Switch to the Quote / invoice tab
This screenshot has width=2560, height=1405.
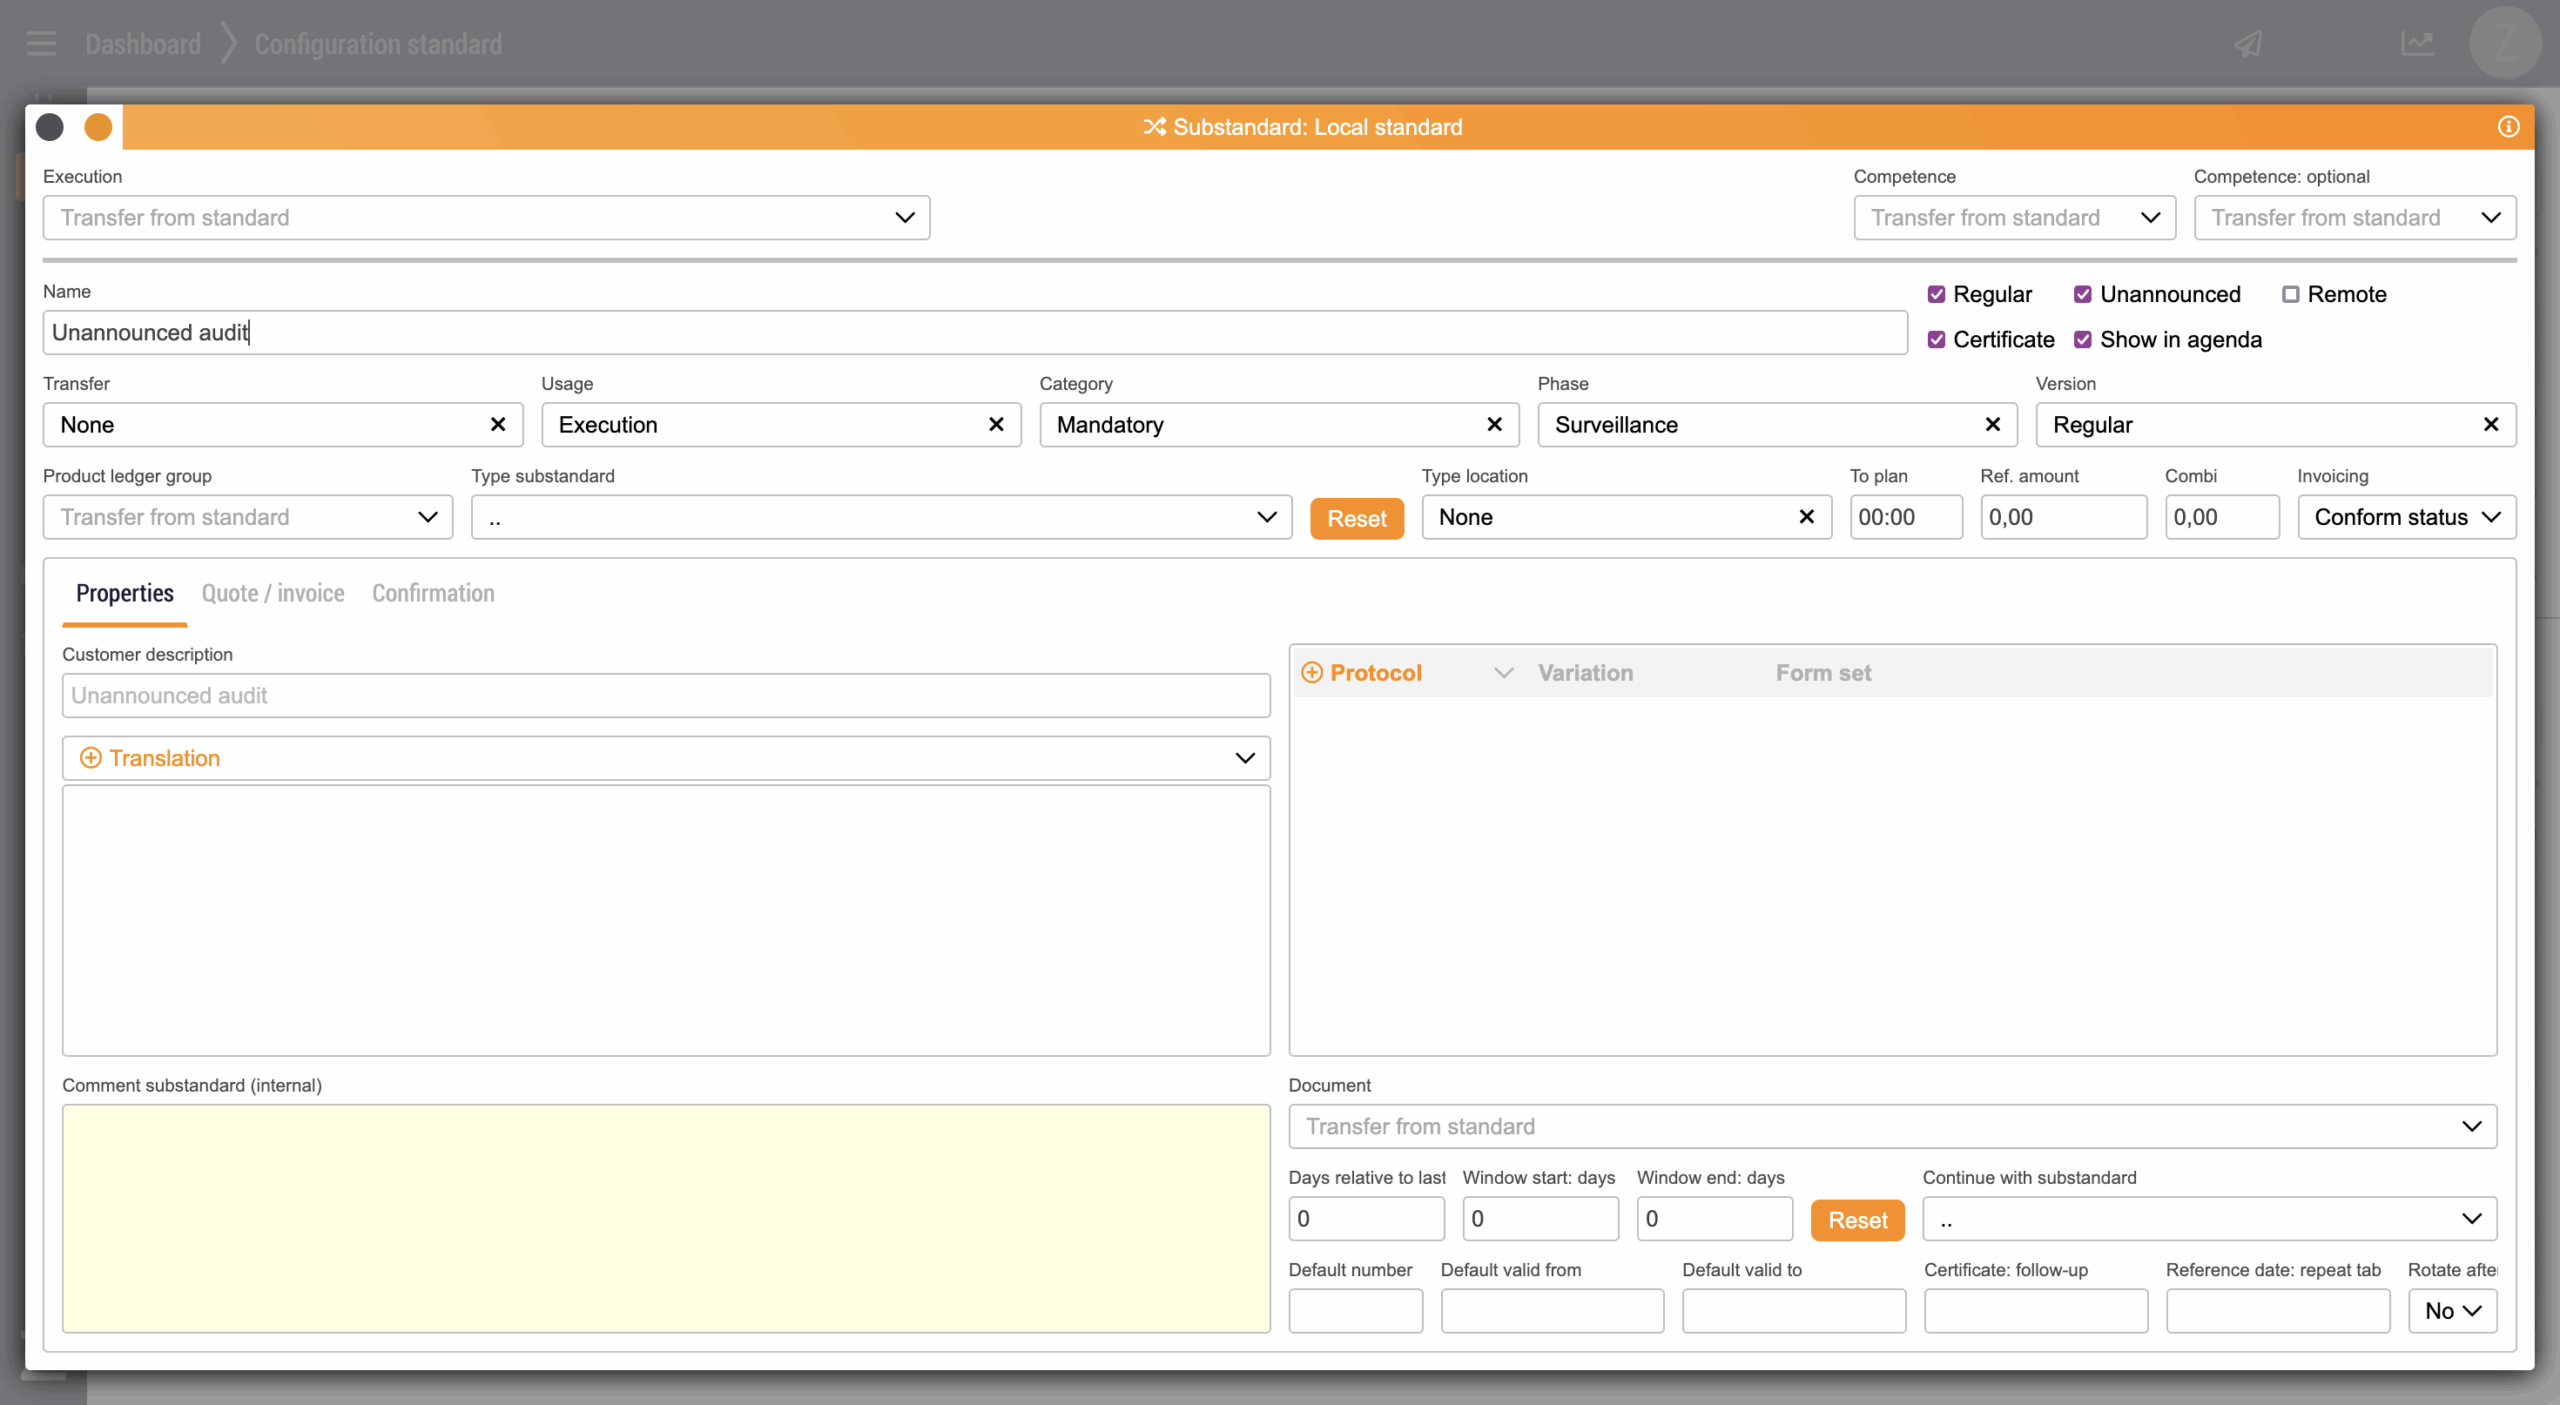(x=273, y=593)
